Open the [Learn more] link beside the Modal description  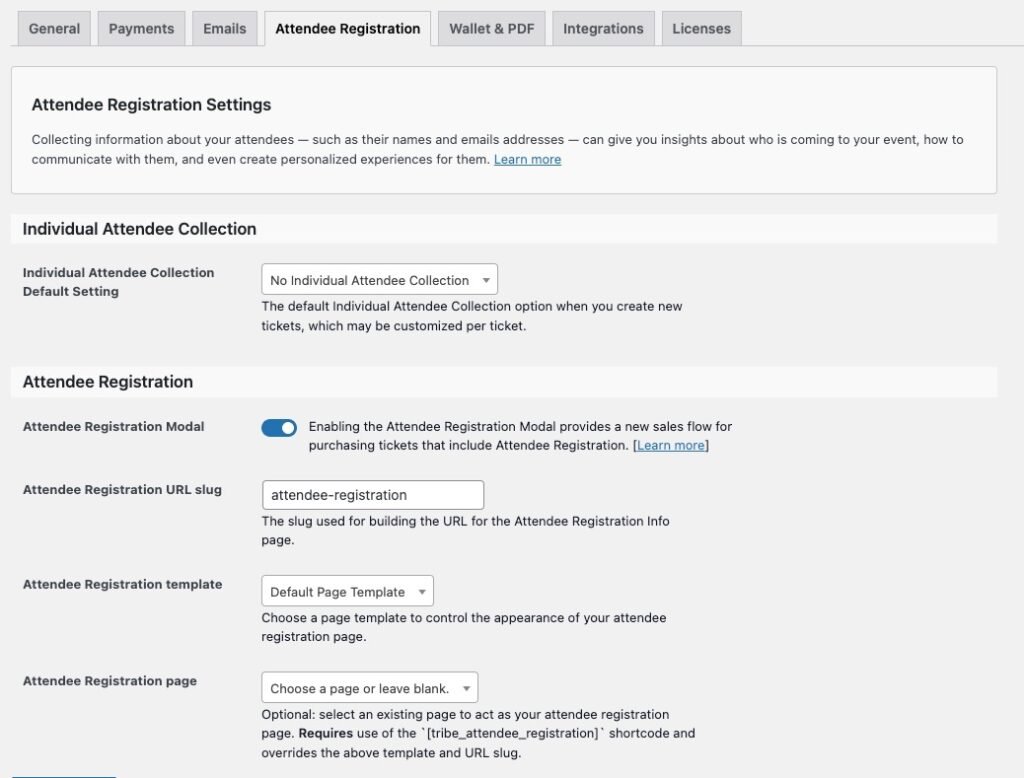click(x=670, y=445)
